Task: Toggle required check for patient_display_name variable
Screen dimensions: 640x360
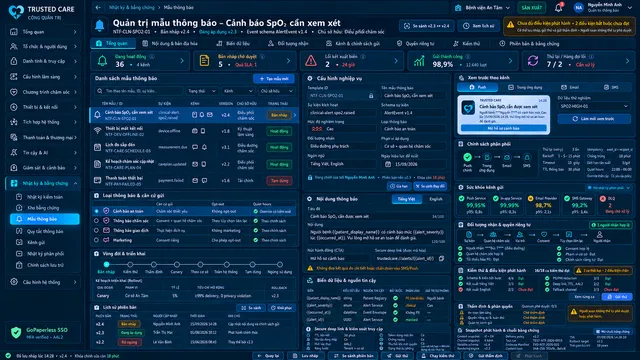Action: (395, 298)
